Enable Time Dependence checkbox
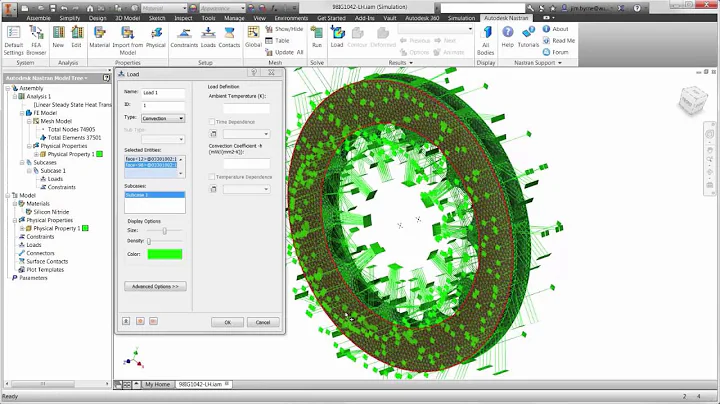 coord(212,122)
